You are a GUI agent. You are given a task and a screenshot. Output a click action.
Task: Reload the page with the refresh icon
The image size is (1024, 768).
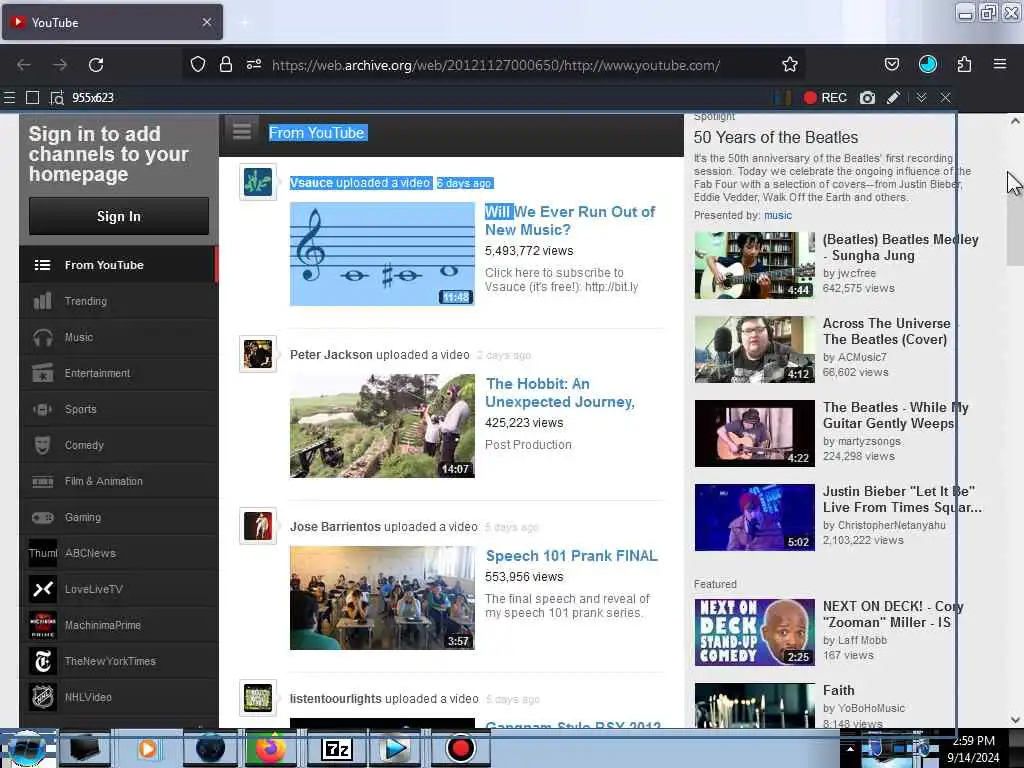(x=96, y=65)
